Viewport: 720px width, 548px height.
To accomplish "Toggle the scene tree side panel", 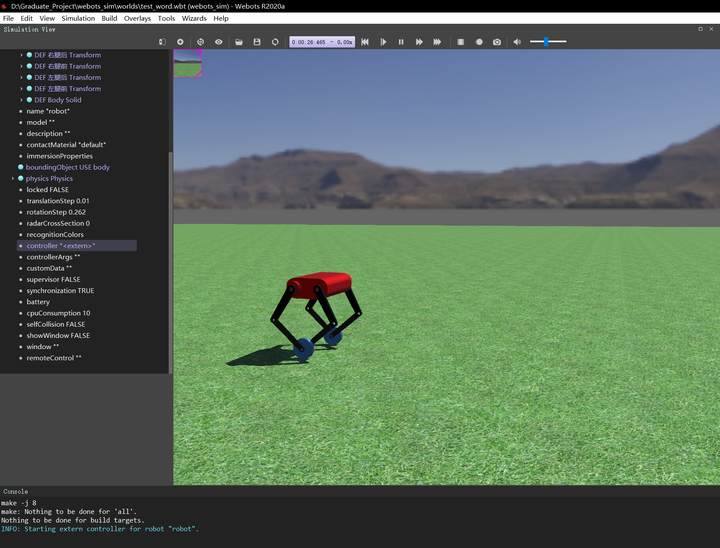I will coord(162,42).
